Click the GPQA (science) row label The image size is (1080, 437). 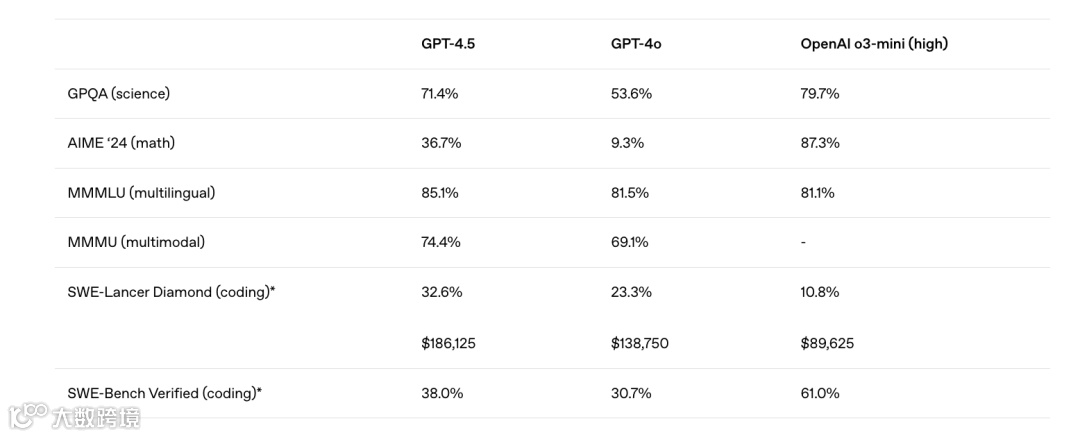[118, 94]
